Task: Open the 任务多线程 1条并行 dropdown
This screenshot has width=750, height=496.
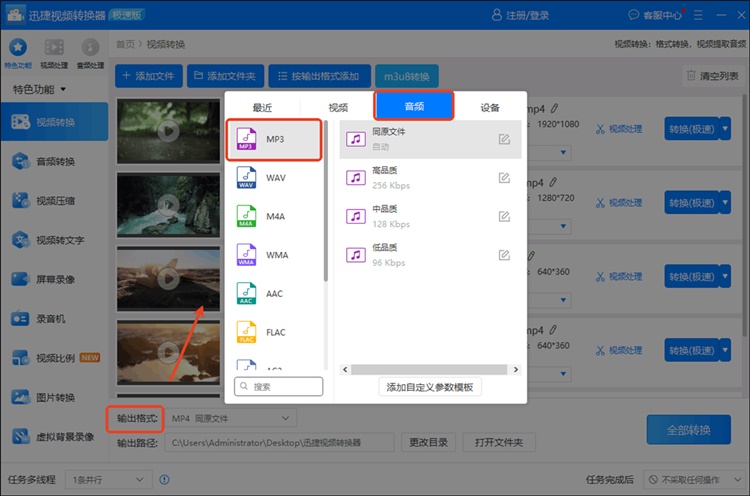Action: point(109,479)
